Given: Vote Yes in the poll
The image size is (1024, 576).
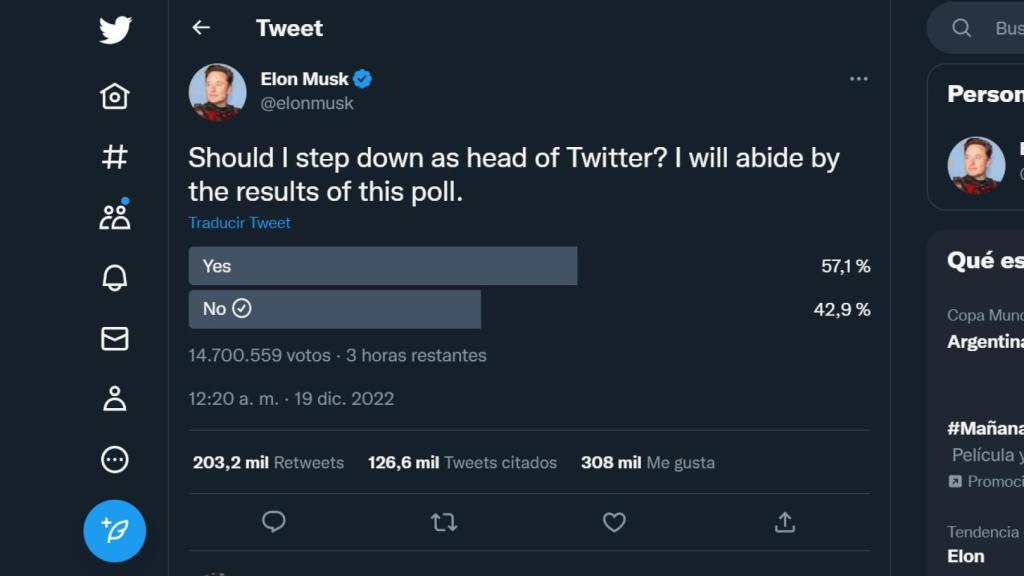Looking at the screenshot, I should tap(383, 266).
